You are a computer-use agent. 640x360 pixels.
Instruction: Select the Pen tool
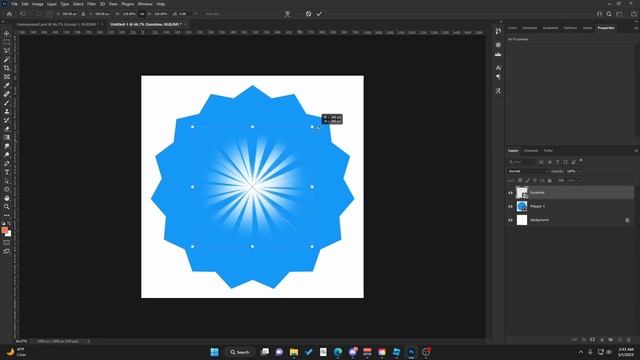pos(7,163)
